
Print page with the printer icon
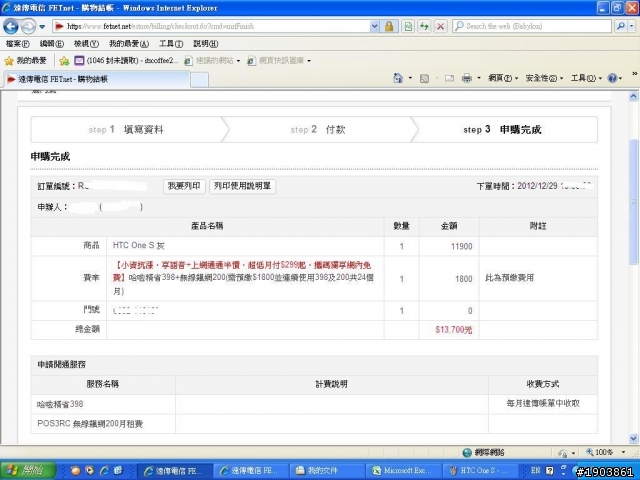click(467, 78)
